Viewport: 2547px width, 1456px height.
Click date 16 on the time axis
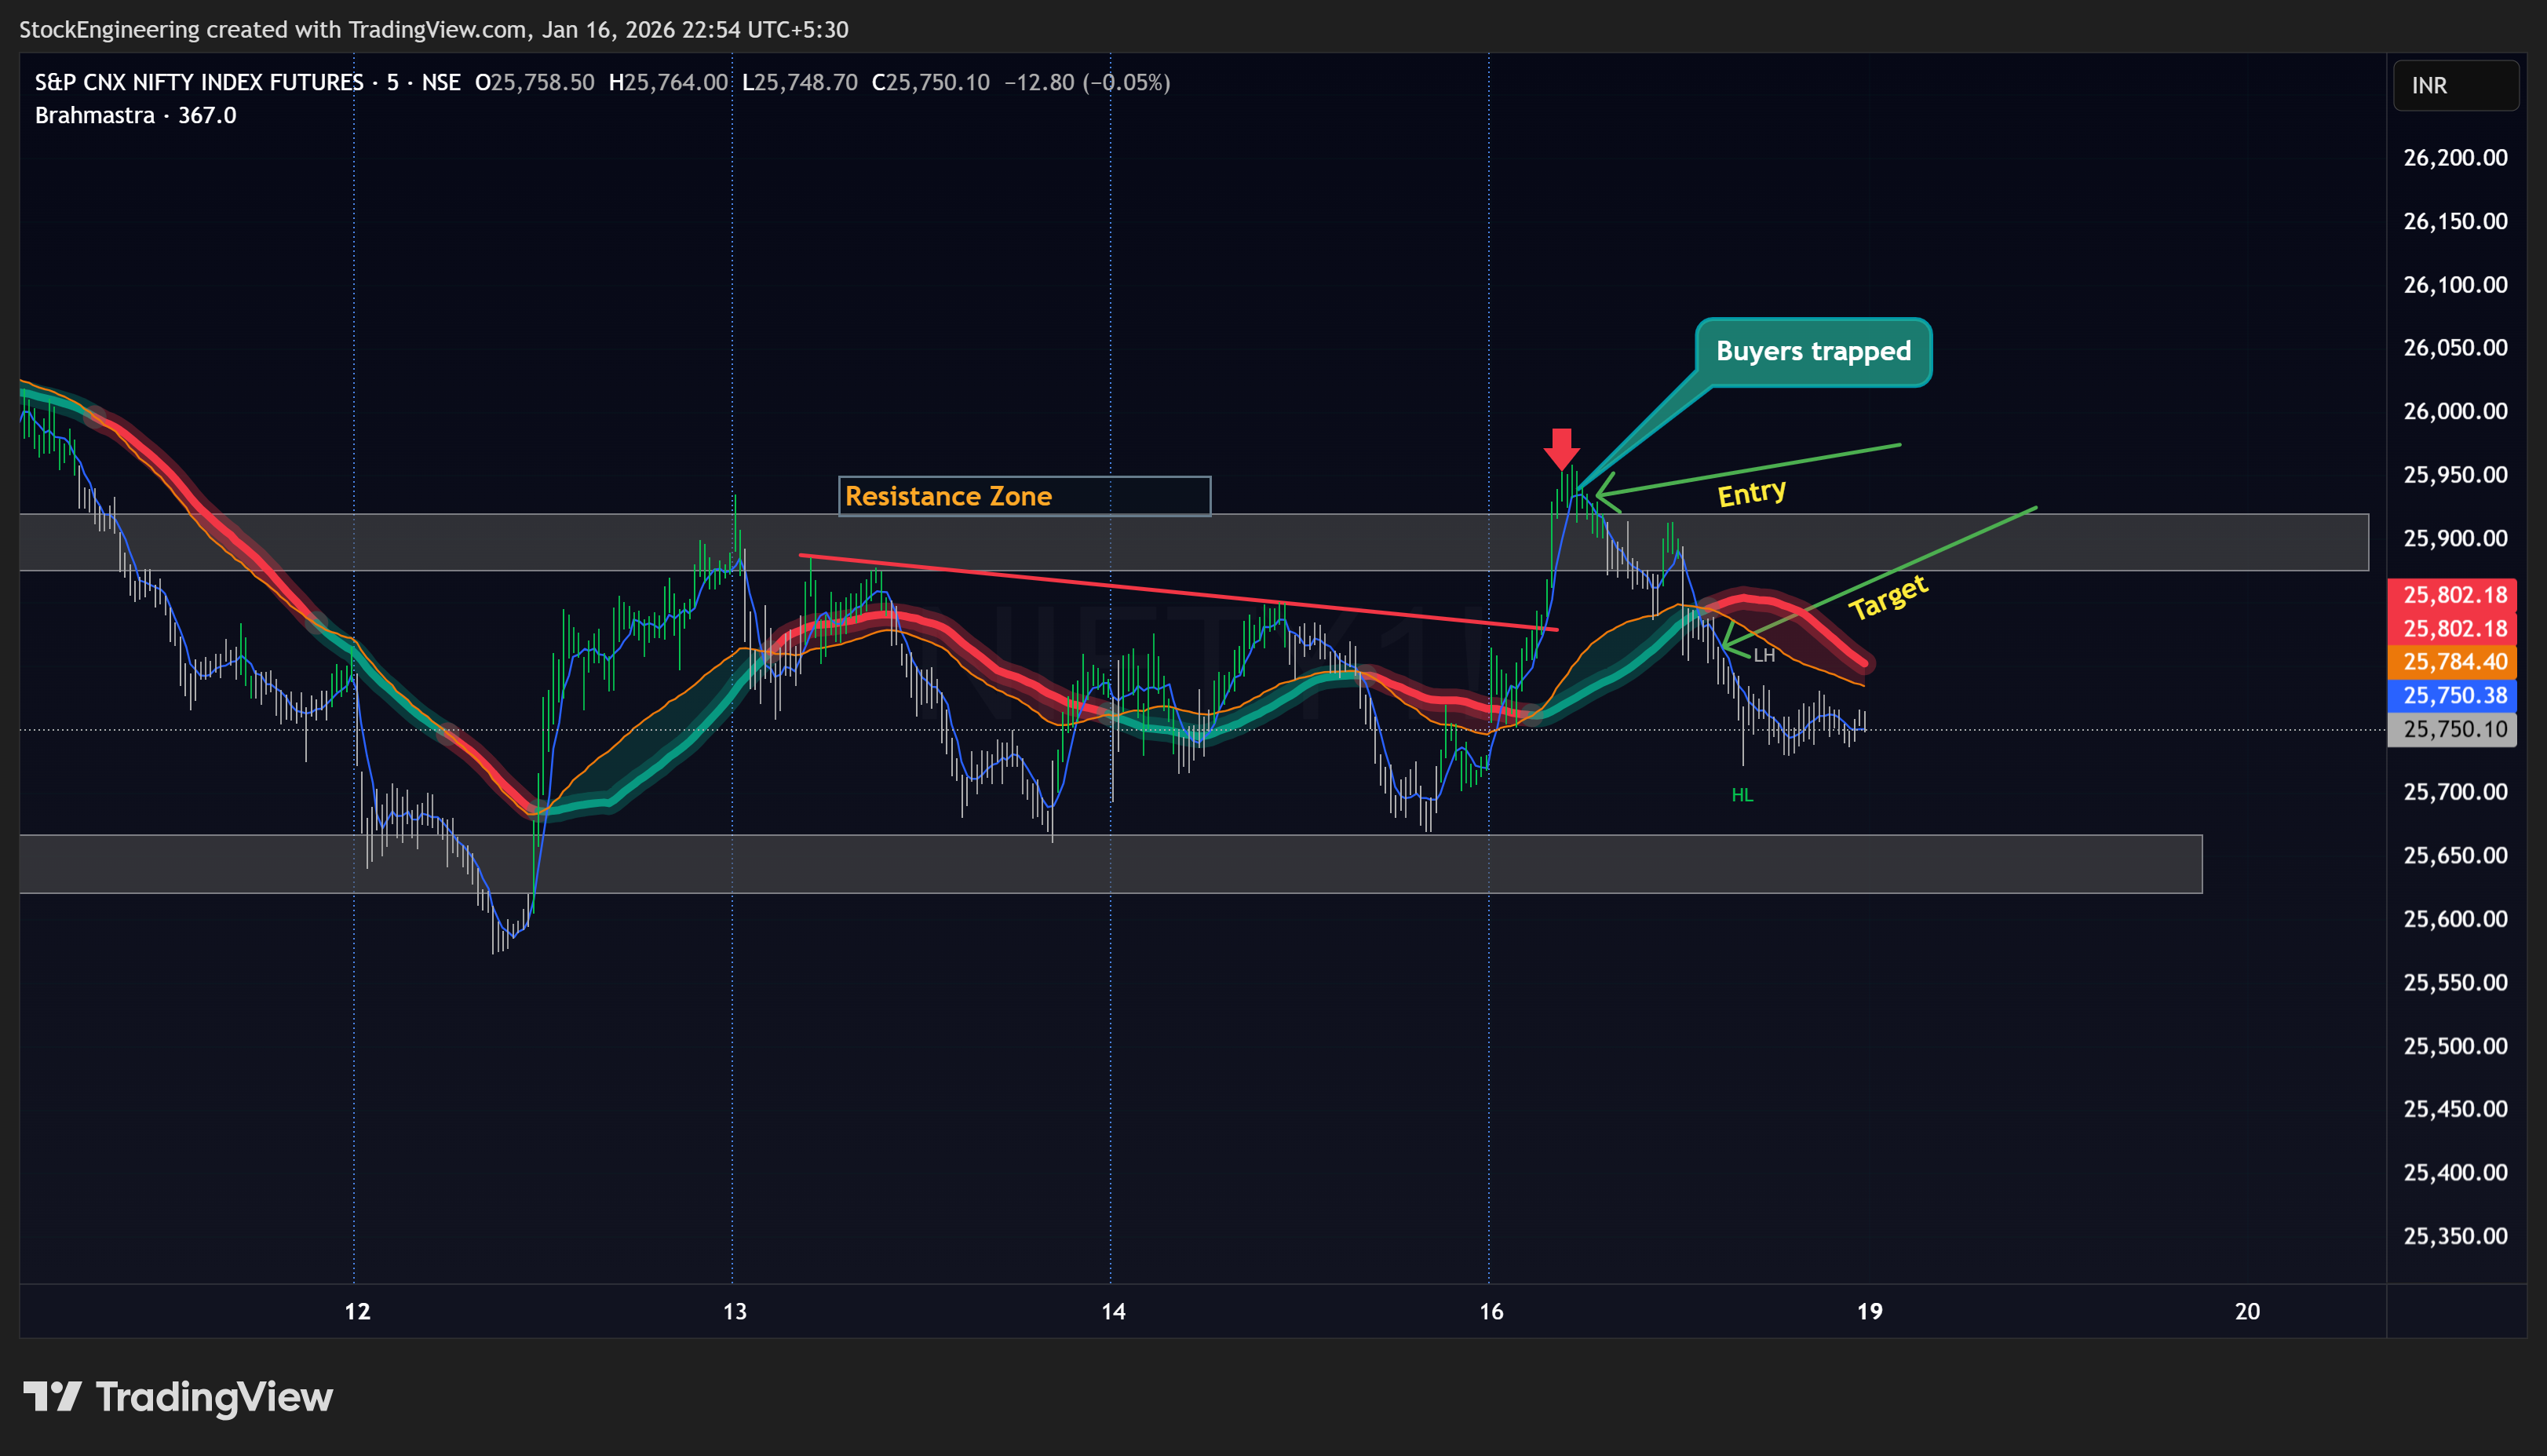click(x=1490, y=1312)
